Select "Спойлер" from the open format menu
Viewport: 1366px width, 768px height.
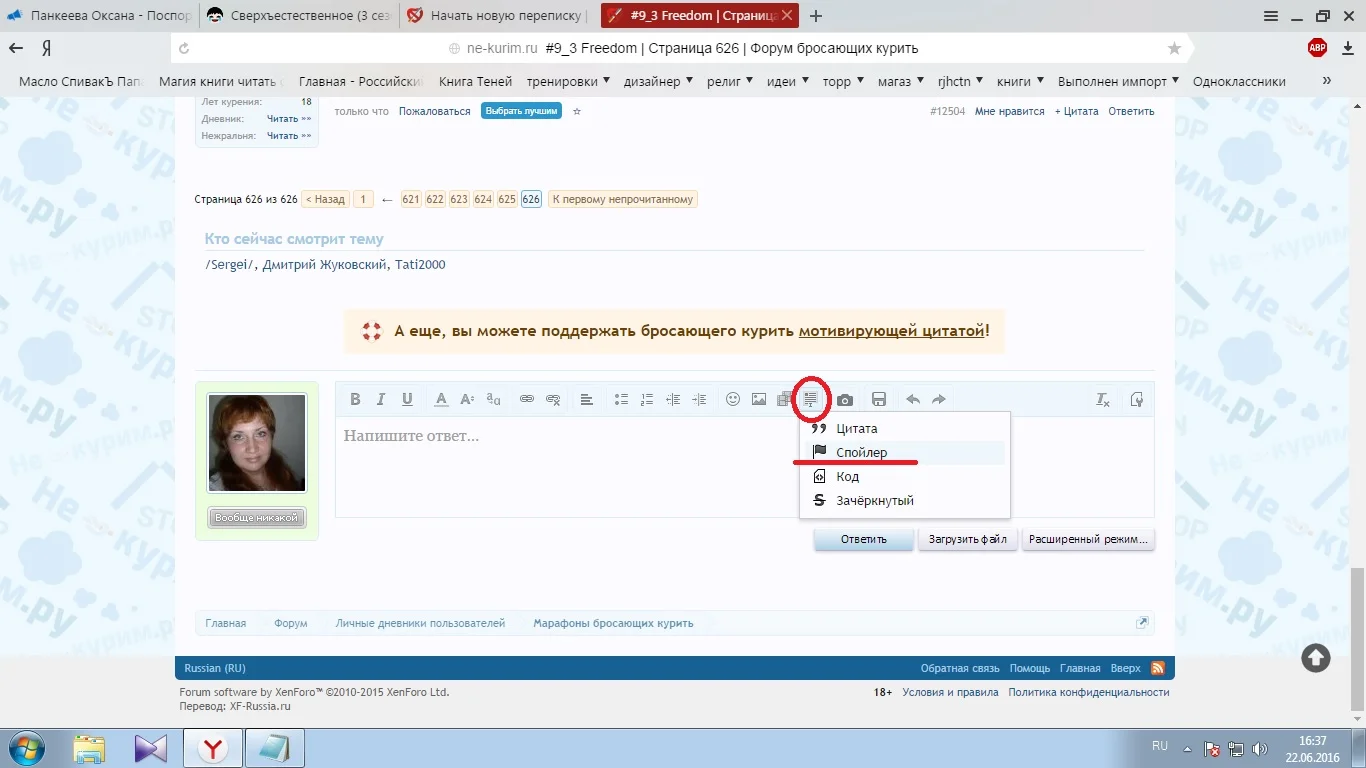click(862, 452)
